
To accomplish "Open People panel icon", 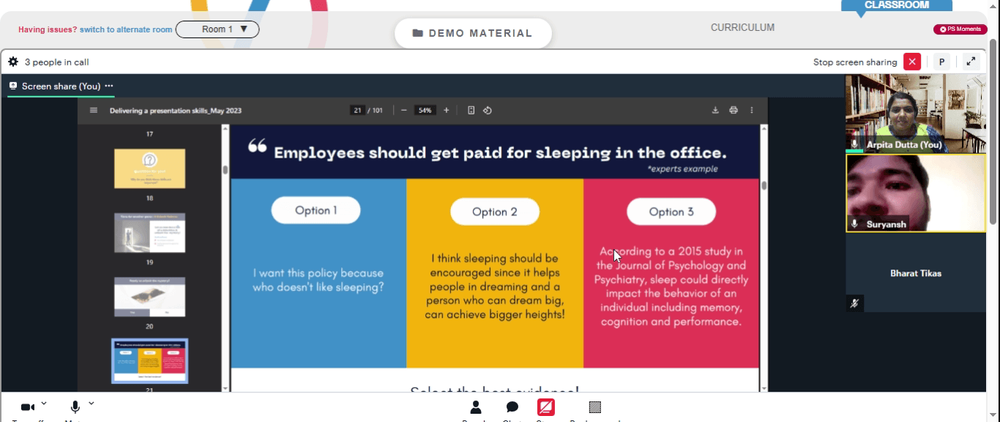I will (475, 407).
